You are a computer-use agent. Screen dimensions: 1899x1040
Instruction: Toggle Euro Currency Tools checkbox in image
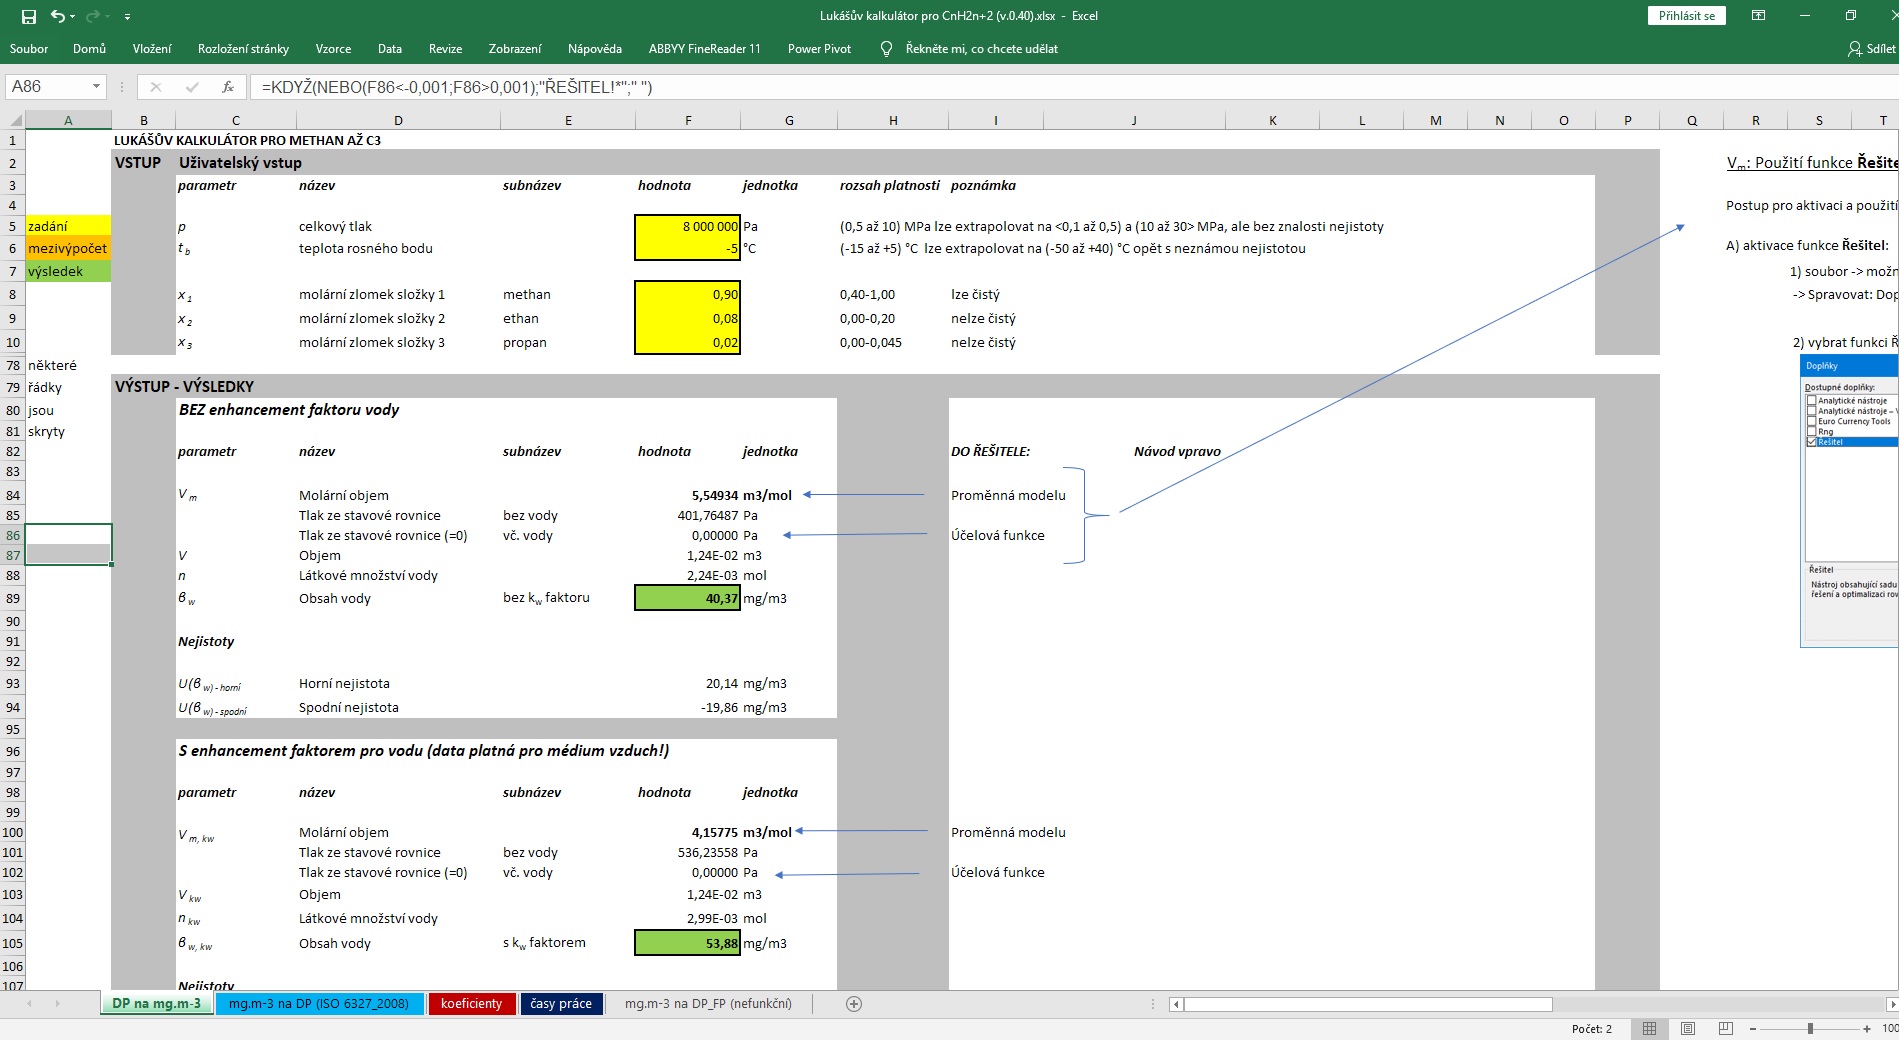1811,421
